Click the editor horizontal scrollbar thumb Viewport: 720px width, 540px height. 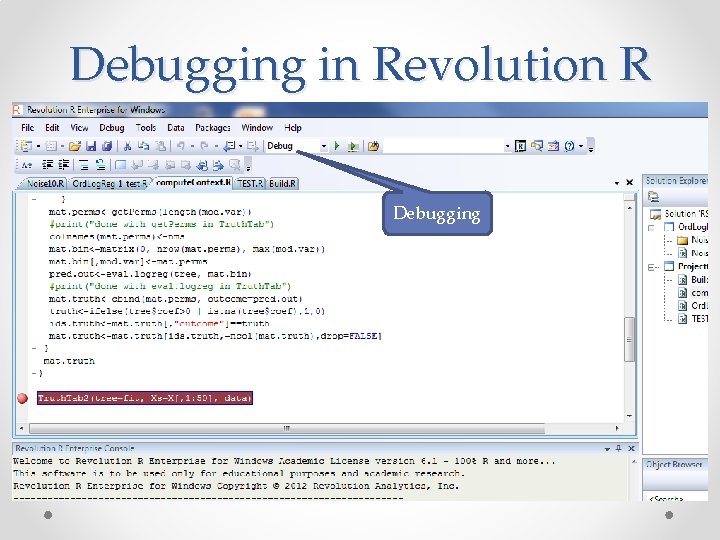287,428
